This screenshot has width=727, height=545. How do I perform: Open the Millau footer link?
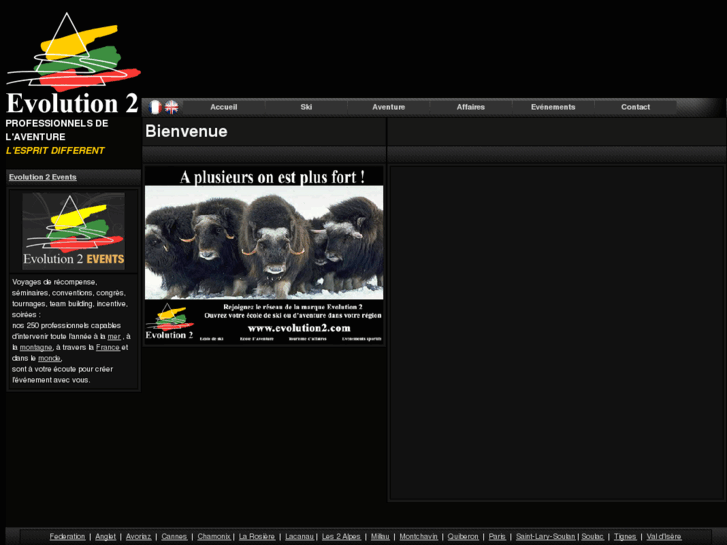tap(380, 537)
